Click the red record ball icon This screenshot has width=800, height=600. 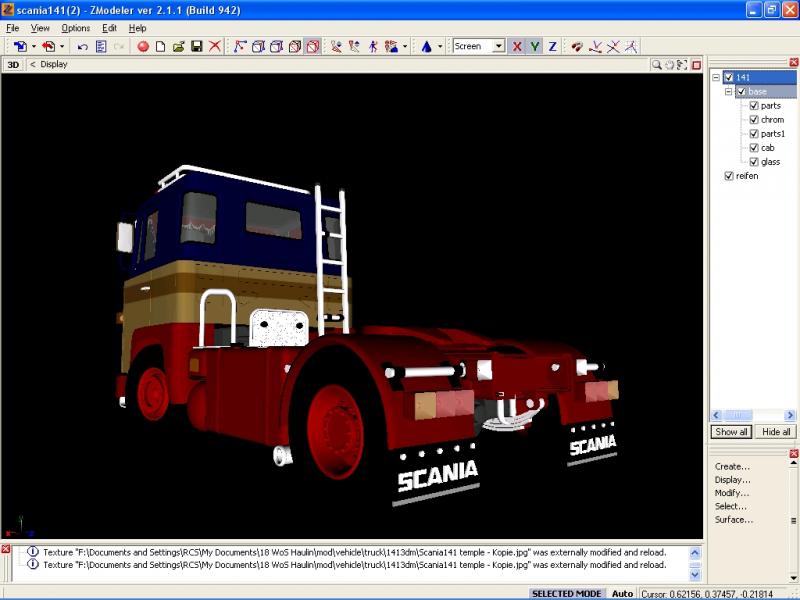pos(143,47)
